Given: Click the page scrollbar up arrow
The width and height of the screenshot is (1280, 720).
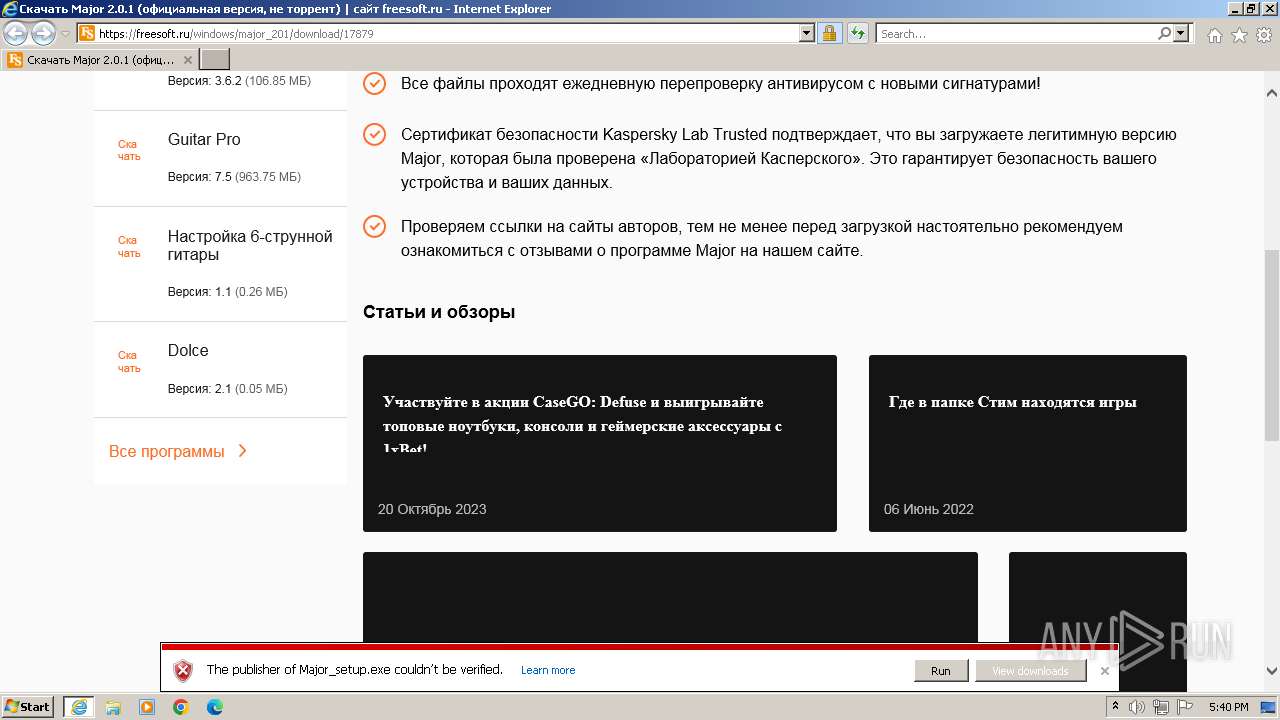Looking at the screenshot, I should point(1272,93).
